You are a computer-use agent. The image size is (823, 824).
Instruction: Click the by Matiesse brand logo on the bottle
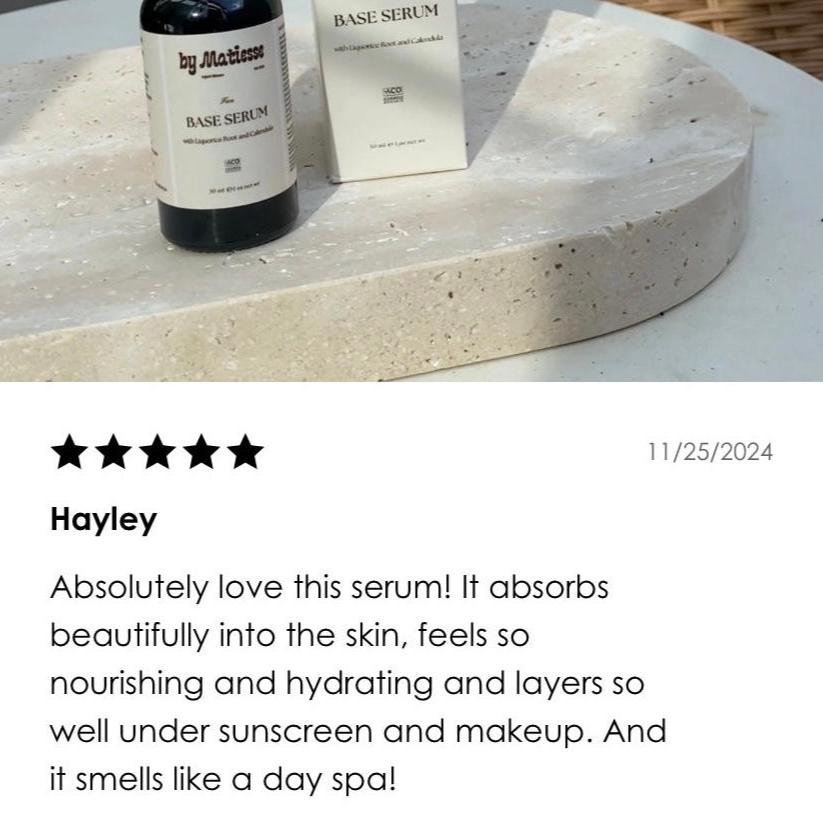click(x=221, y=57)
